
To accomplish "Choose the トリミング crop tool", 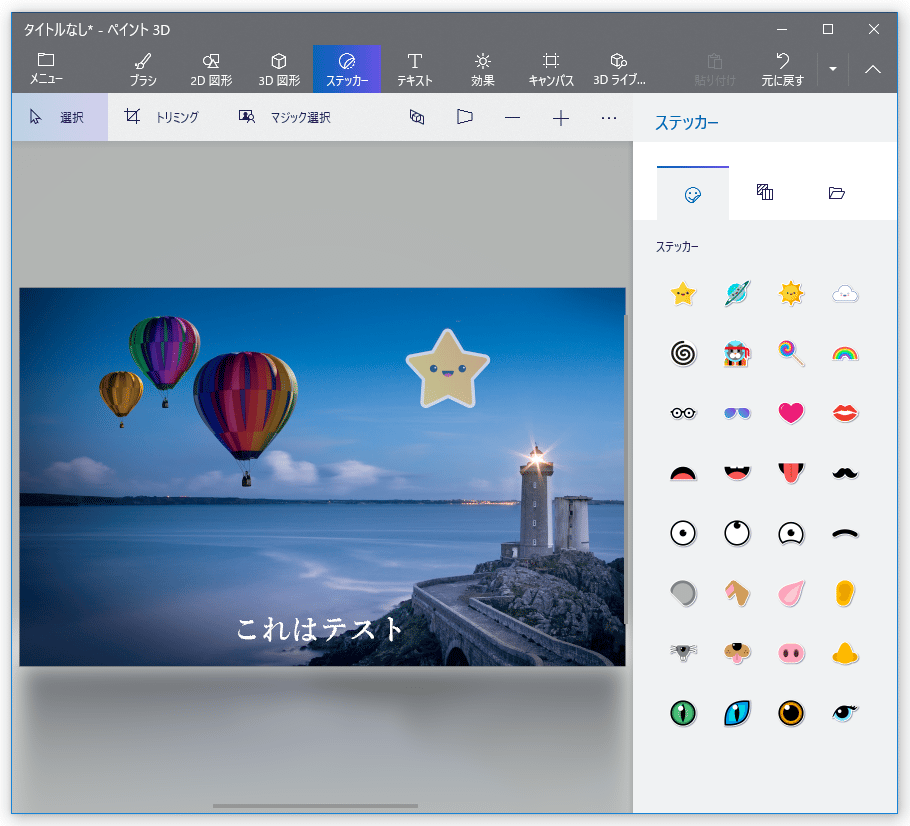I will pyautogui.click(x=162, y=117).
